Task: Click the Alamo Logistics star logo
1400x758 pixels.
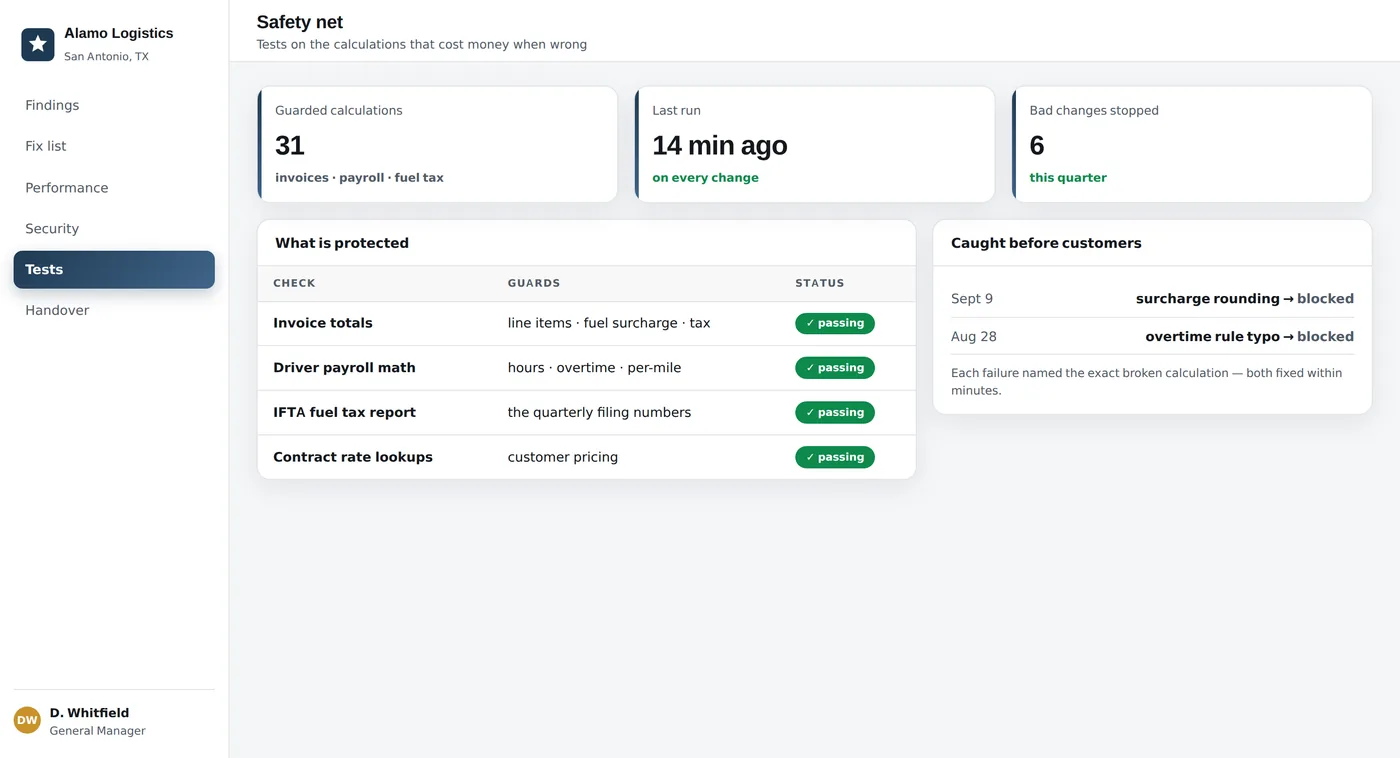Action: click(38, 44)
